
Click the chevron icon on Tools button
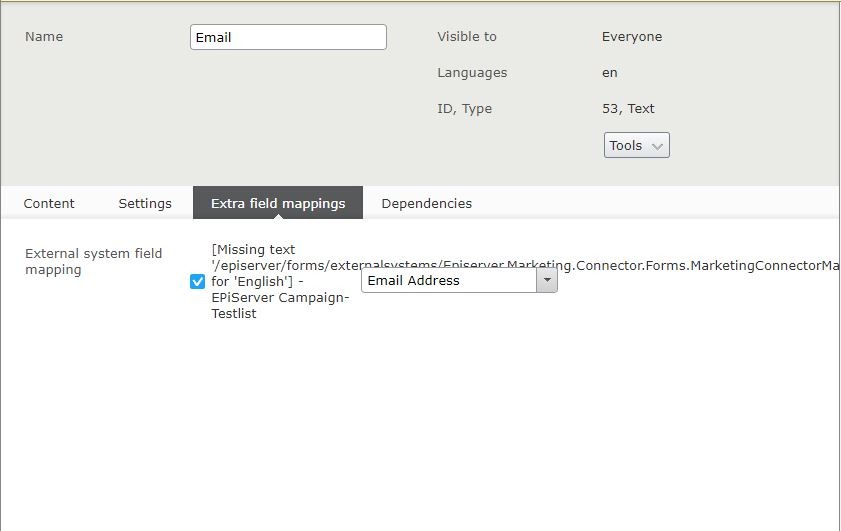coord(657,146)
